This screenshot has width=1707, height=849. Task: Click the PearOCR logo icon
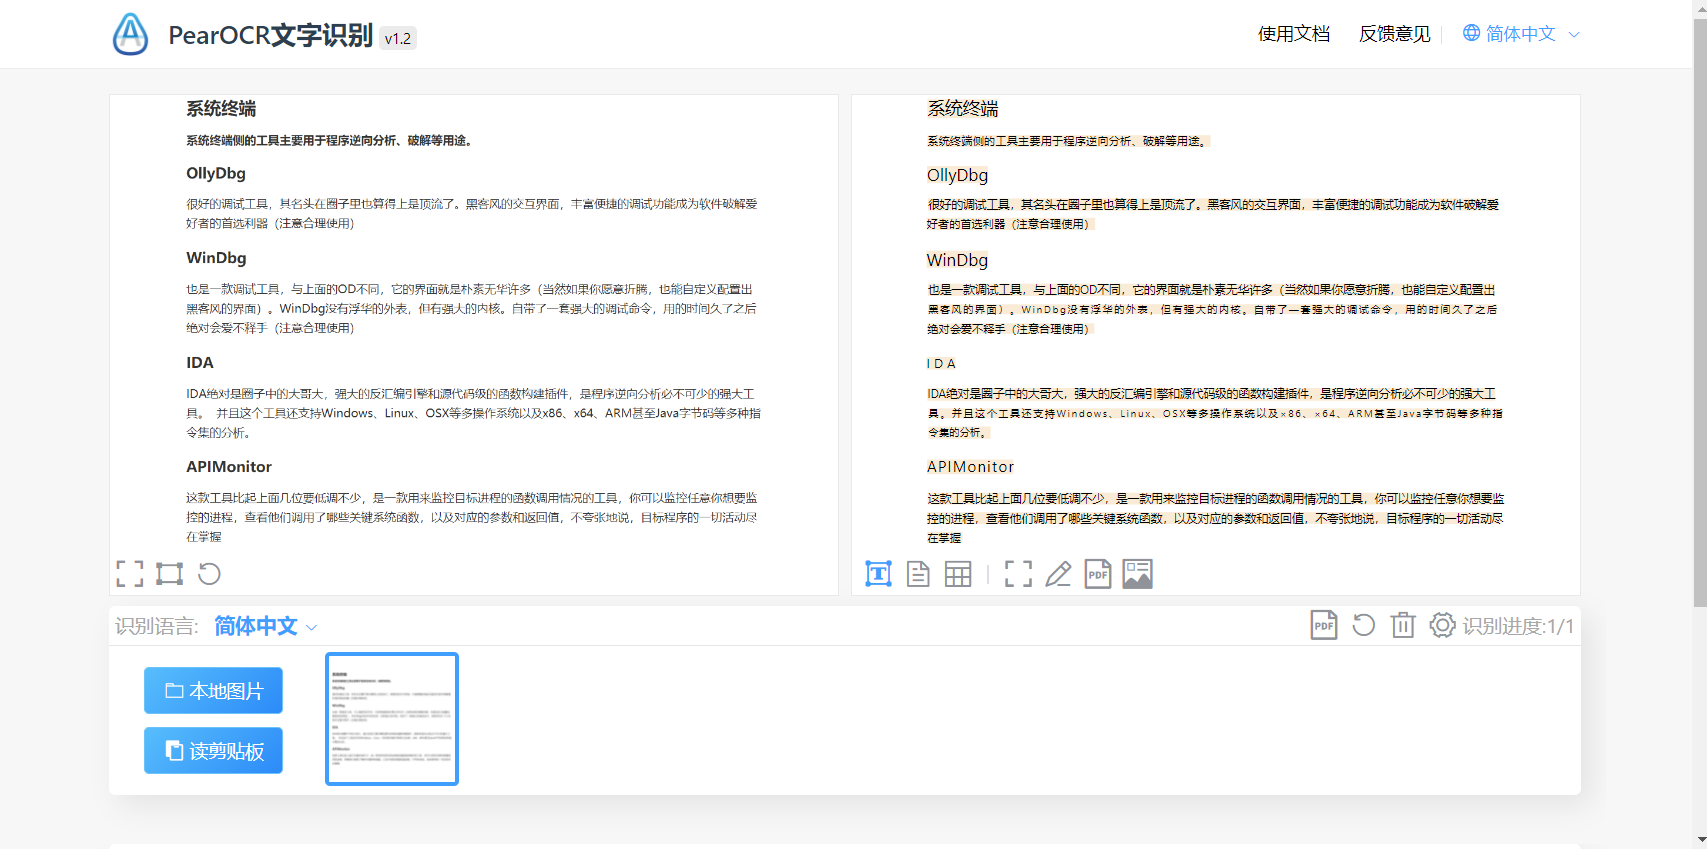pos(130,34)
